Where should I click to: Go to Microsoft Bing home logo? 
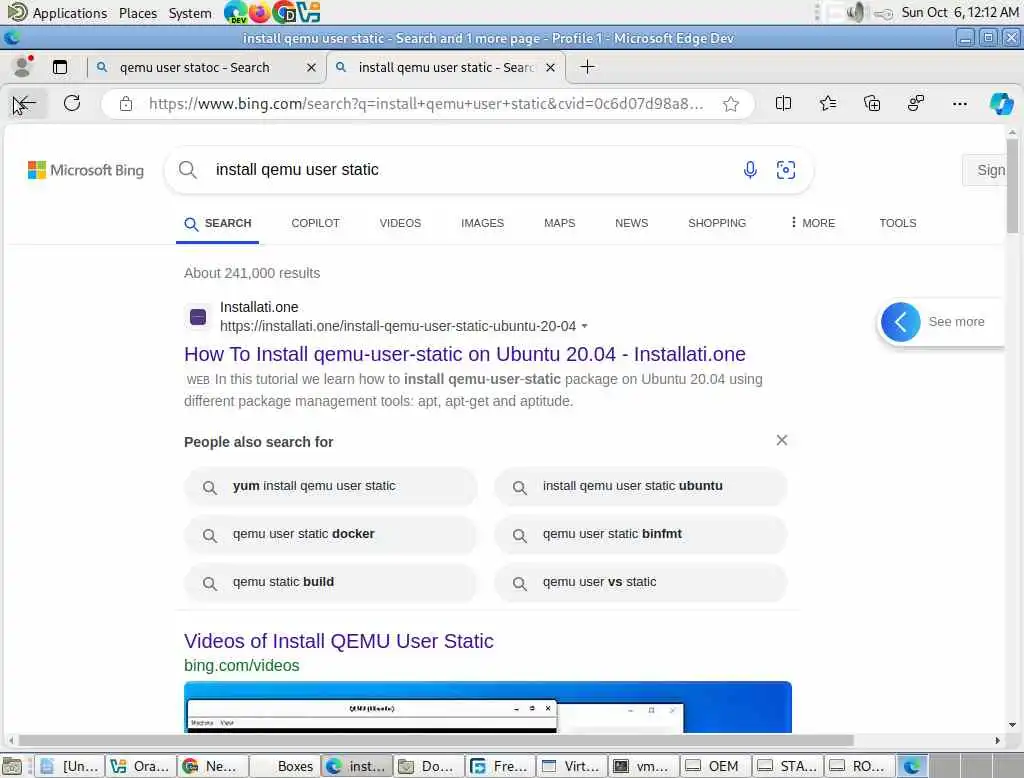pyautogui.click(x=86, y=170)
